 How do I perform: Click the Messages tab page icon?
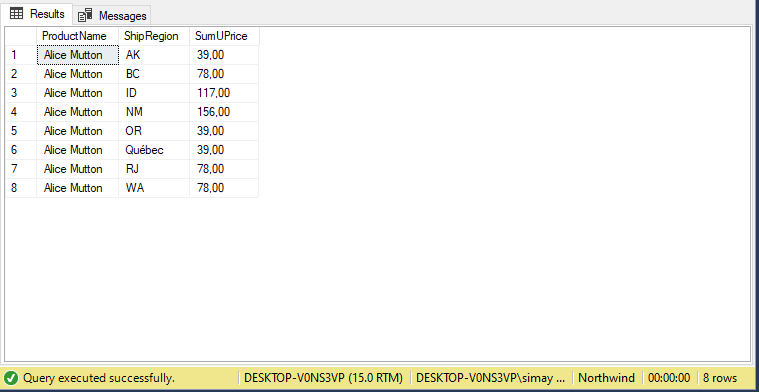[x=85, y=15]
